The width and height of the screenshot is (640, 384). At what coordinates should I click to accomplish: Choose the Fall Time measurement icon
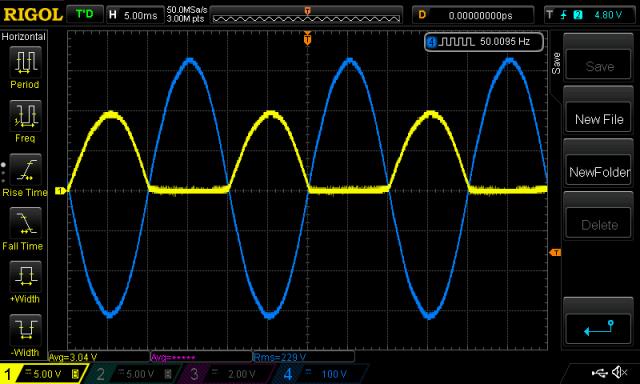click(x=25, y=223)
